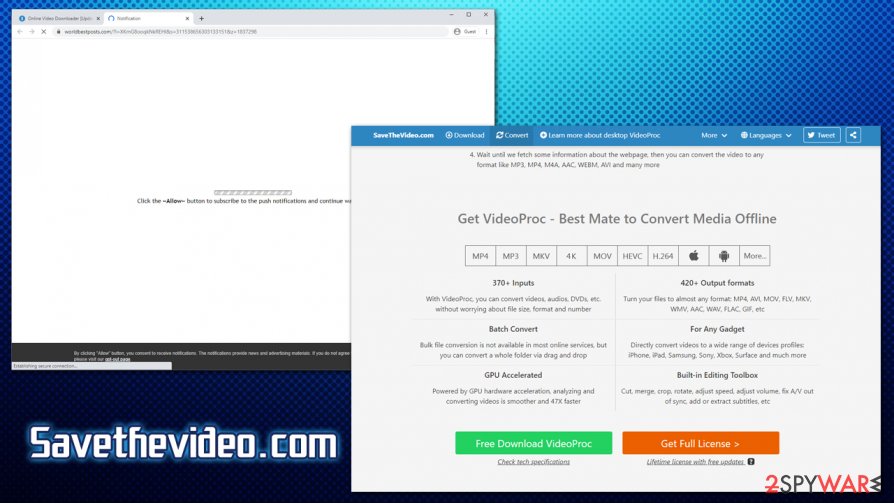Select the MP4 format box
This screenshot has width=894, height=504.
480,256
